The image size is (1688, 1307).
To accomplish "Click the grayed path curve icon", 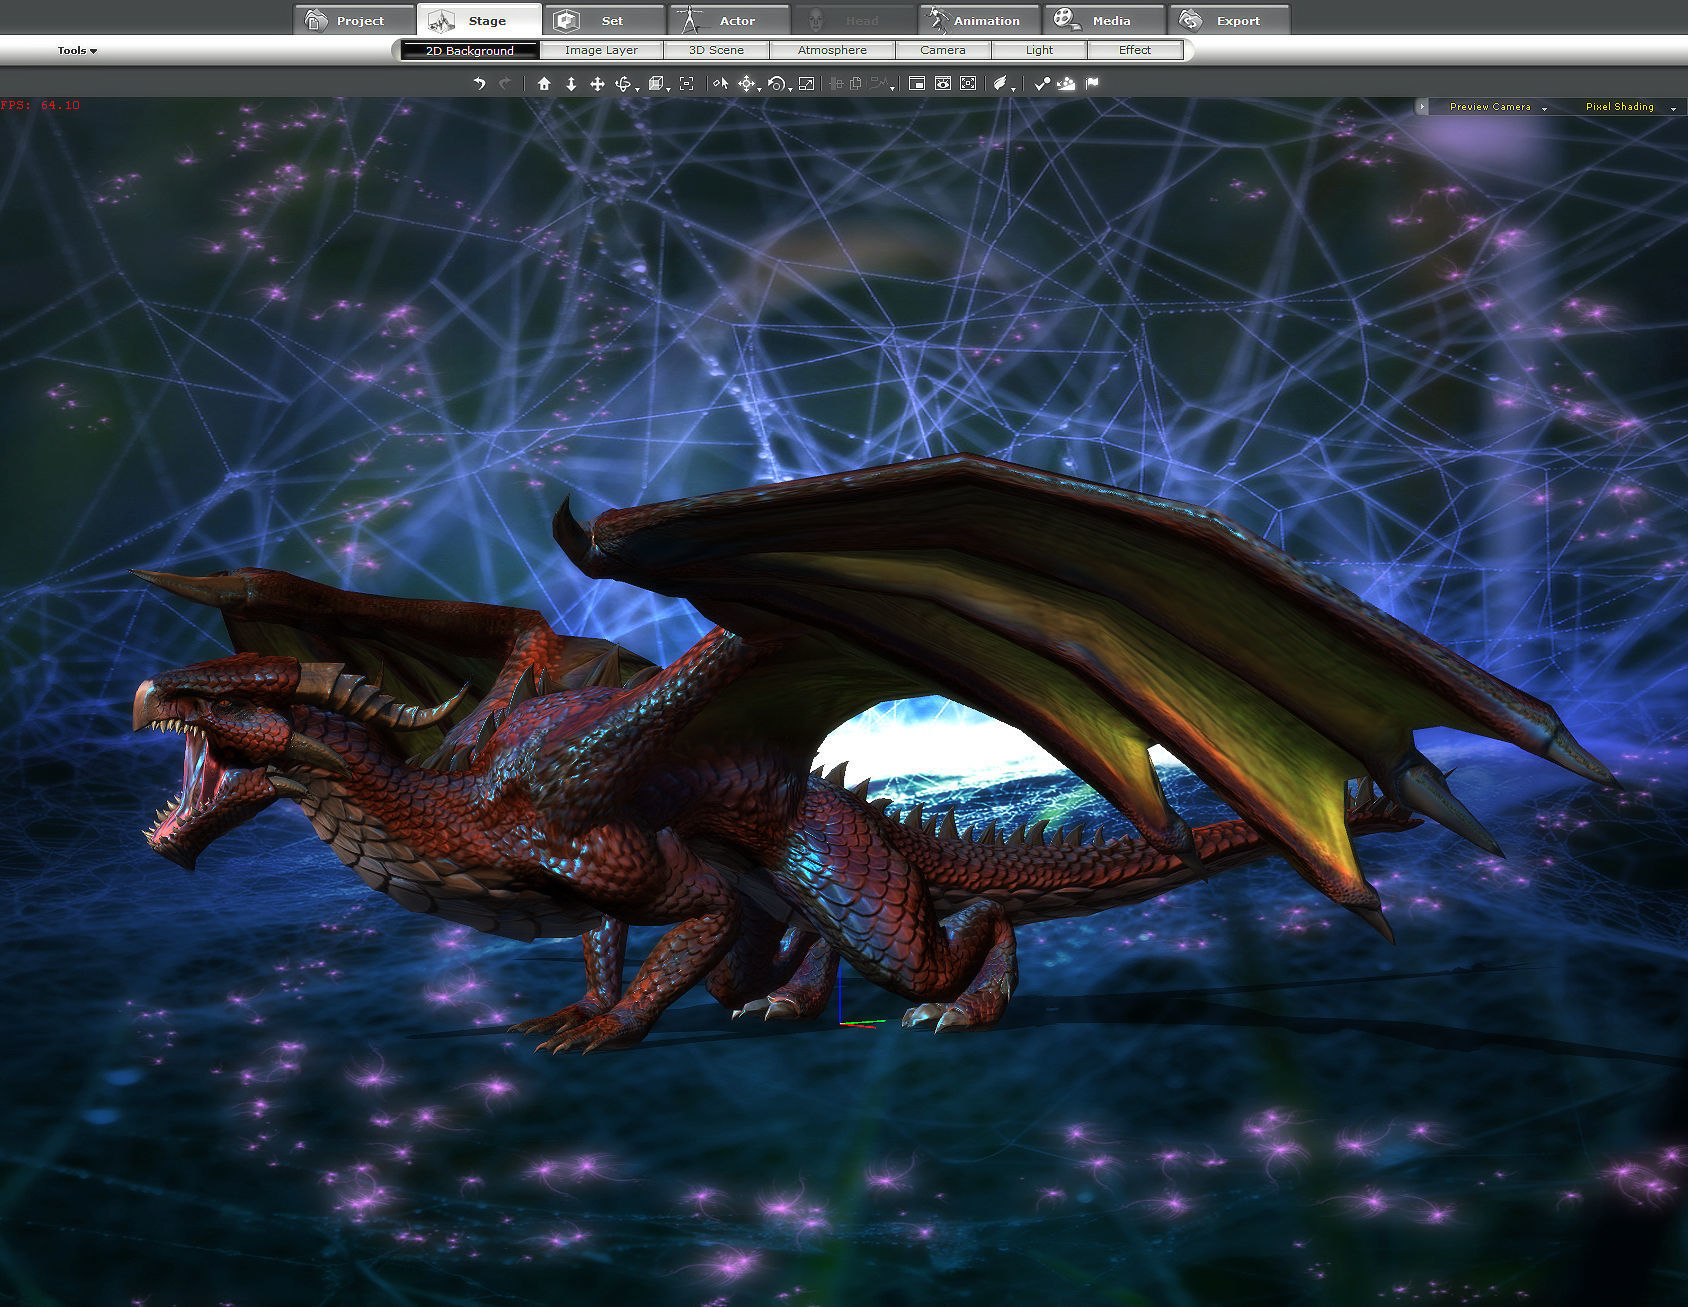I will [x=878, y=84].
